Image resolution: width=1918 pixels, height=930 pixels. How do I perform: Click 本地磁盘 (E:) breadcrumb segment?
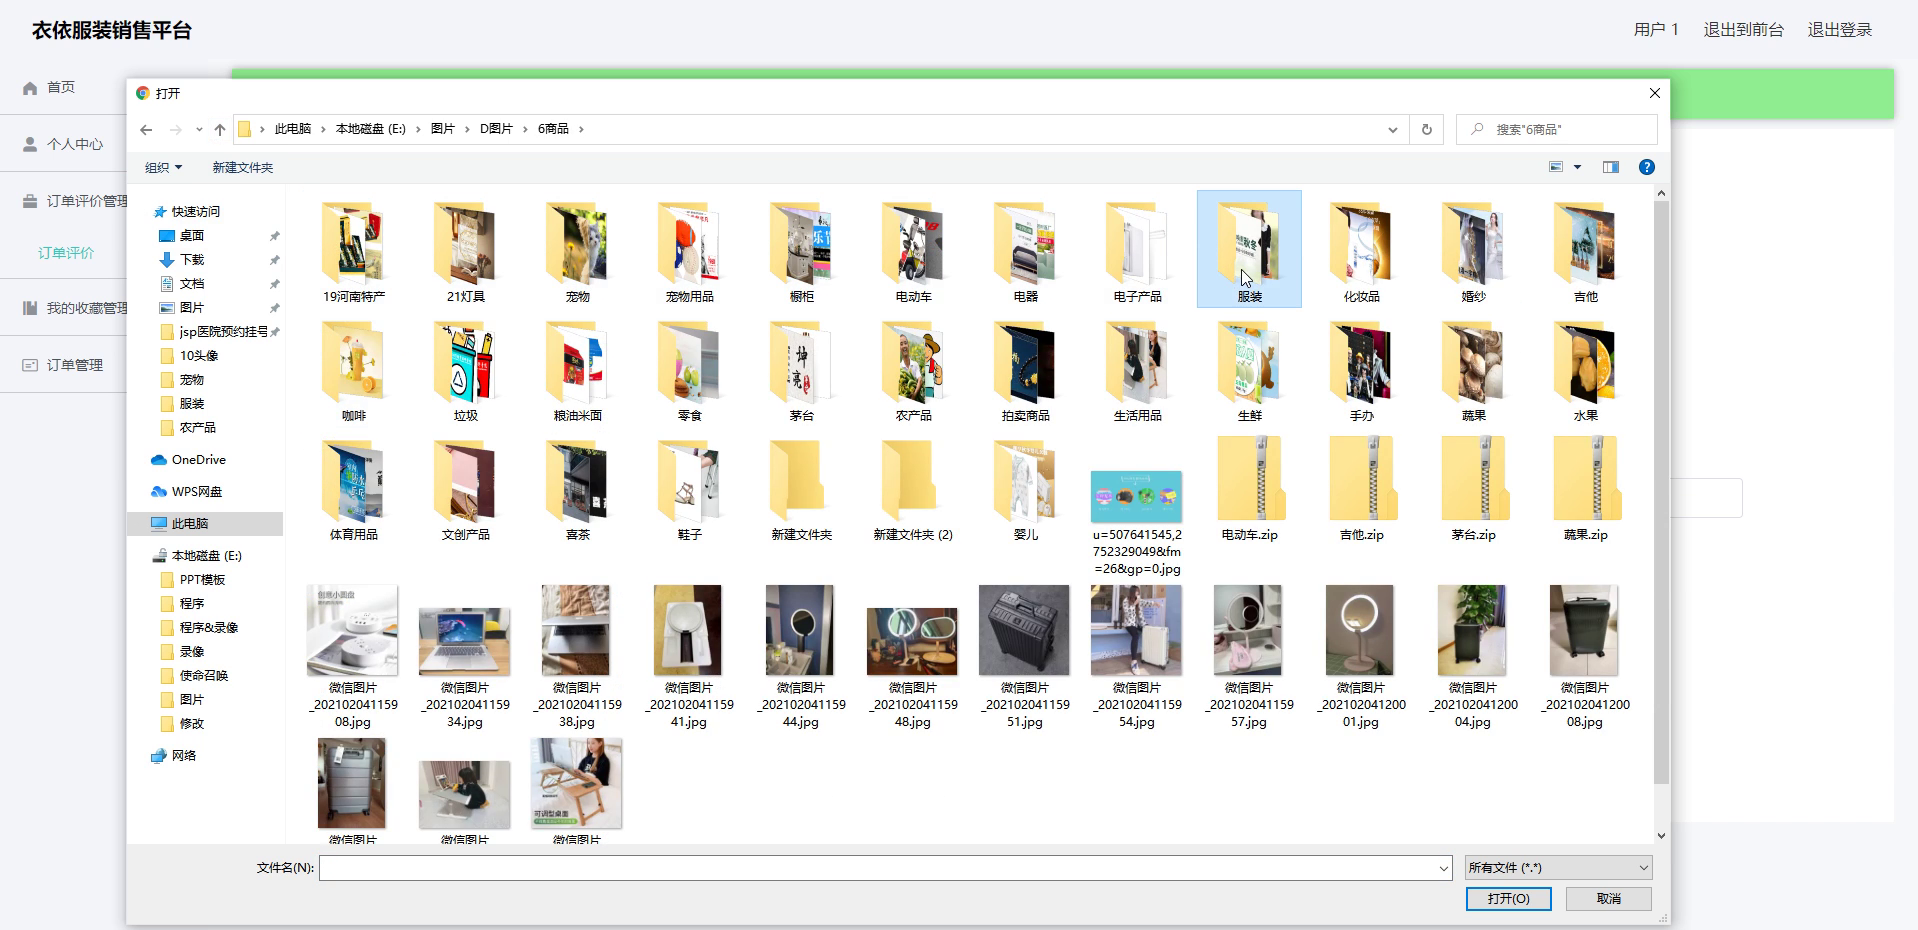click(x=370, y=129)
